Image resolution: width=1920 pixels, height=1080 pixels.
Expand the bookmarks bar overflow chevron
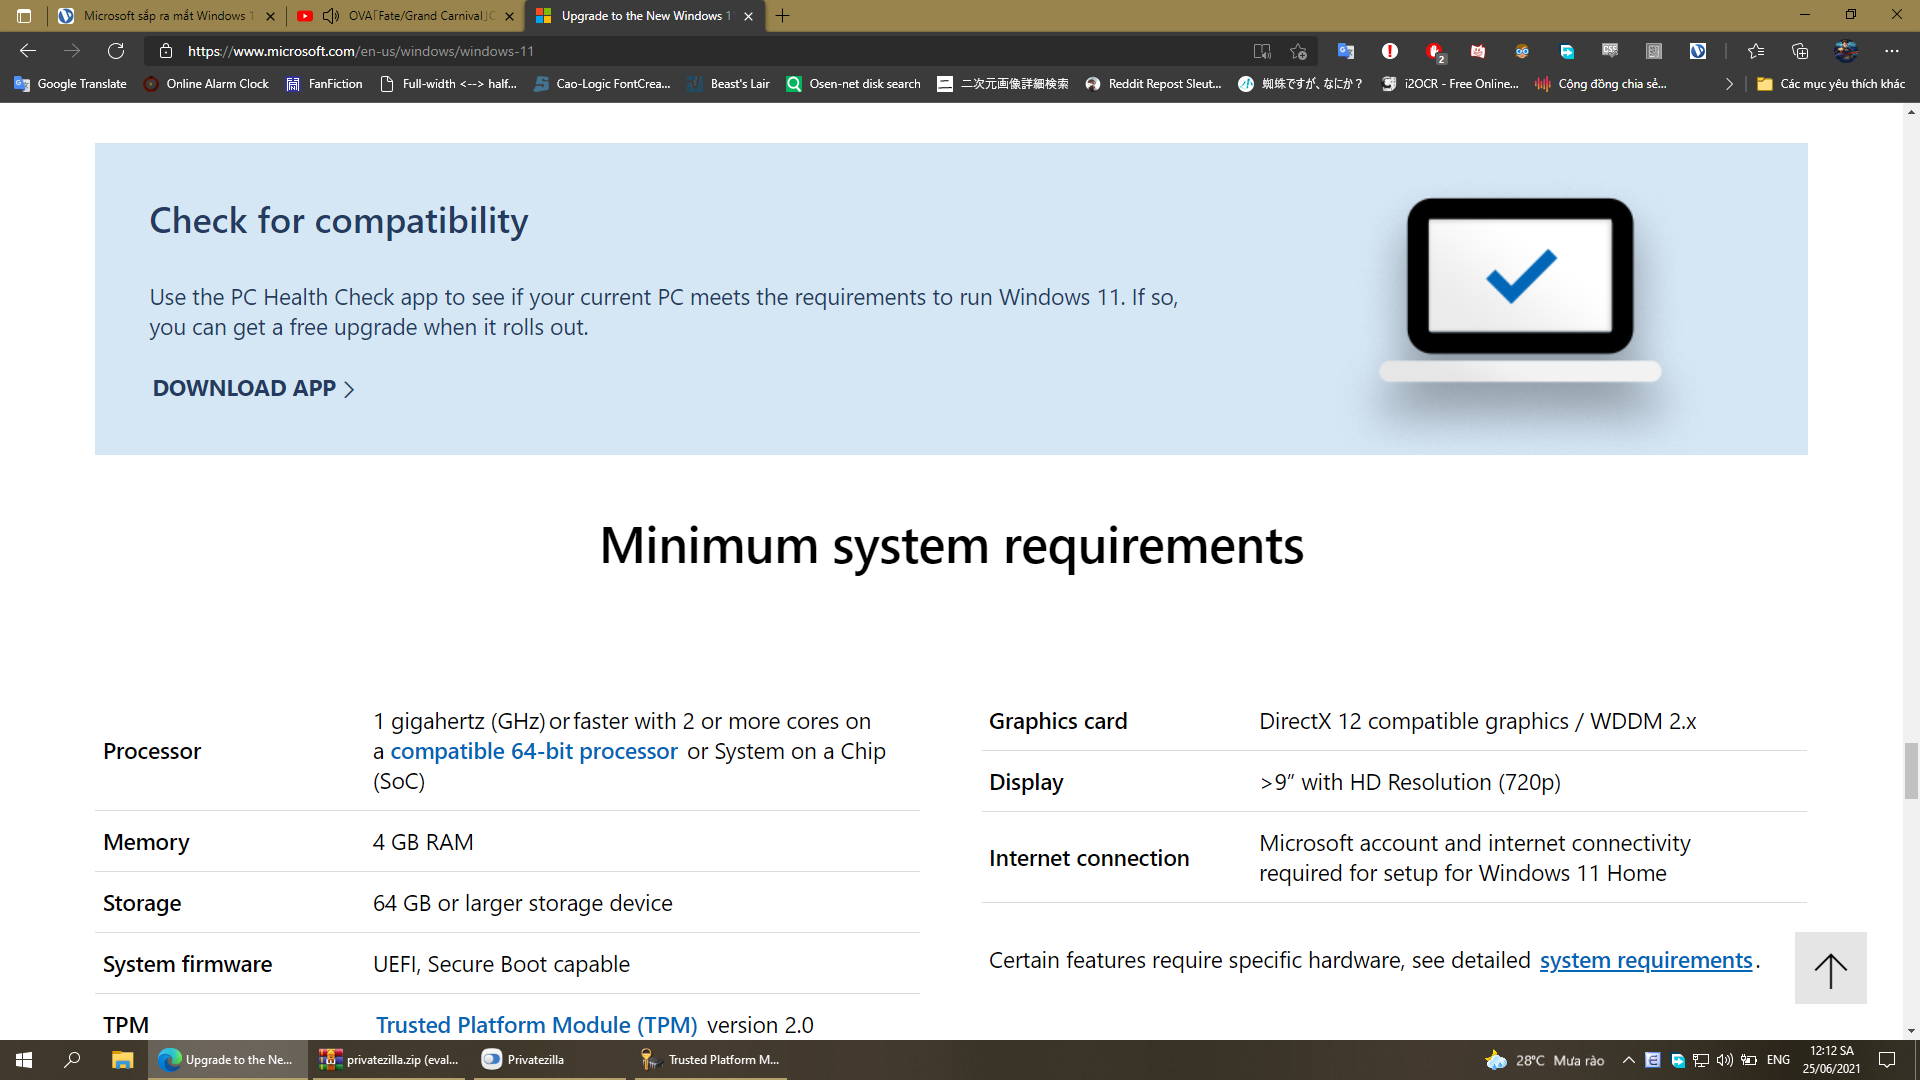(x=1729, y=84)
